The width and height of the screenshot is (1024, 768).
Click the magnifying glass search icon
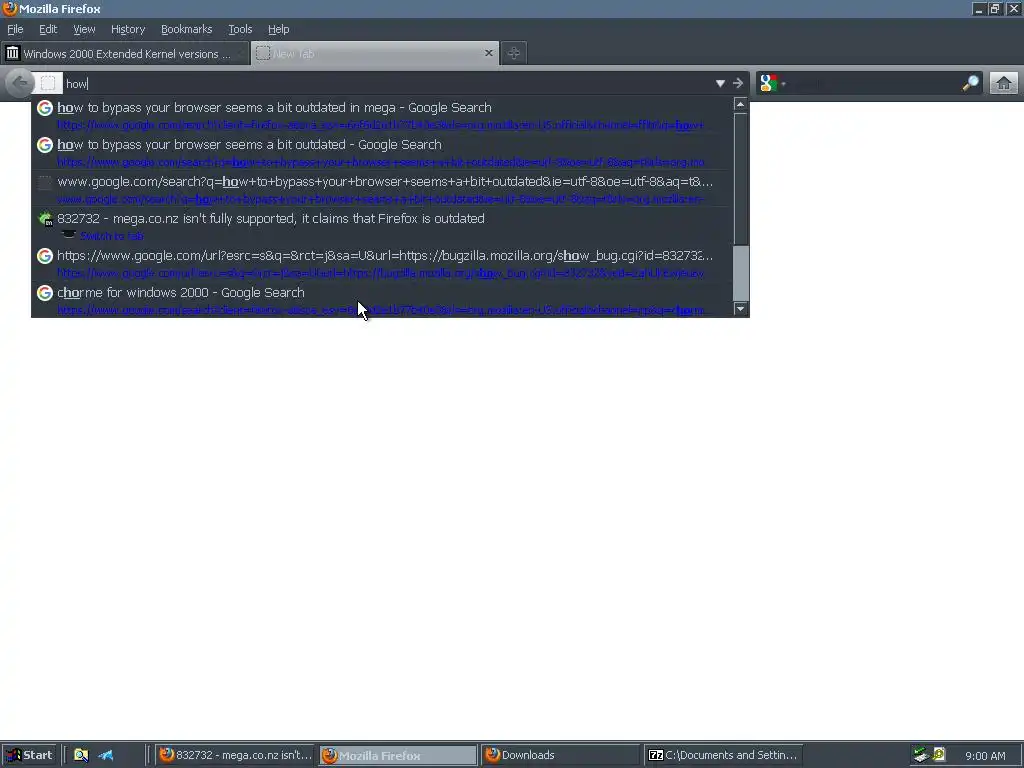tap(970, 83)
